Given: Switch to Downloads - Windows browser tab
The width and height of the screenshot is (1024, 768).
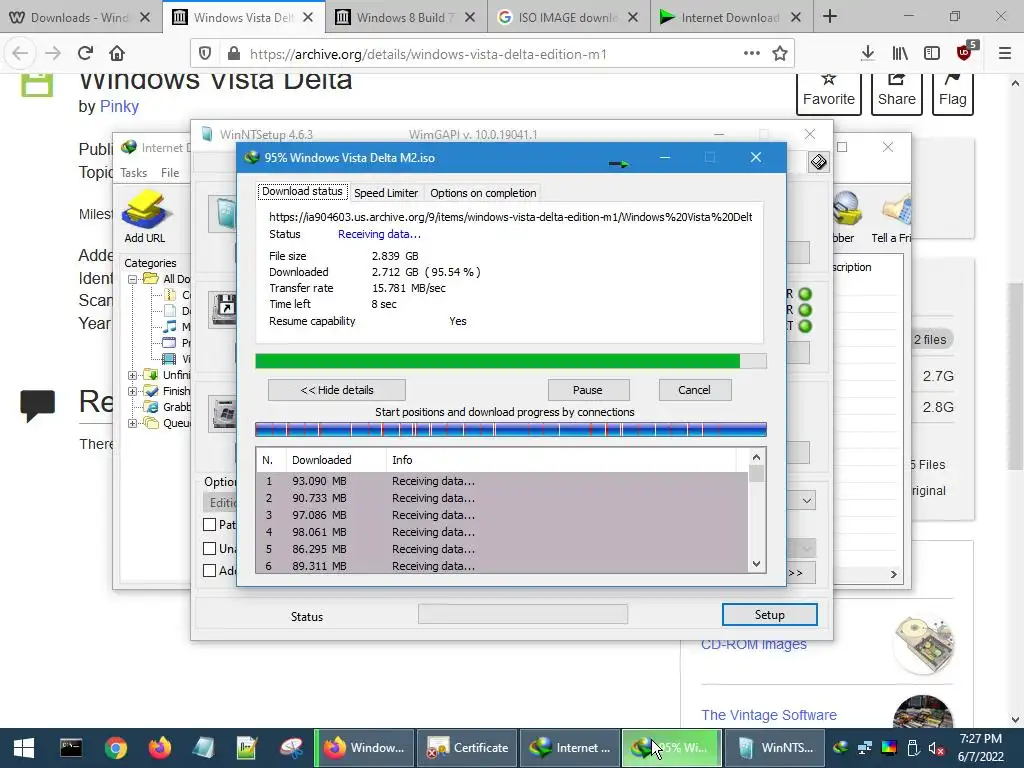Looking at the screenshot, I should pos(80,17).
